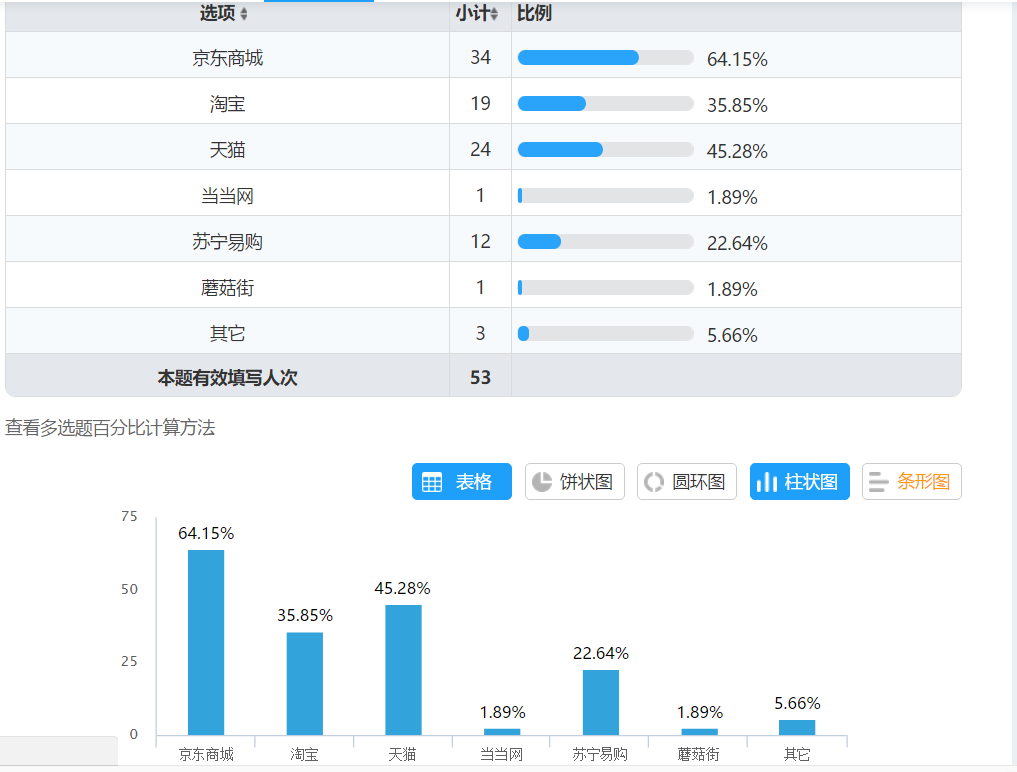Sort table by the 小计 column arrows
The width and height of the screenshot is (1017, 772).
click(x=494, y=14)
